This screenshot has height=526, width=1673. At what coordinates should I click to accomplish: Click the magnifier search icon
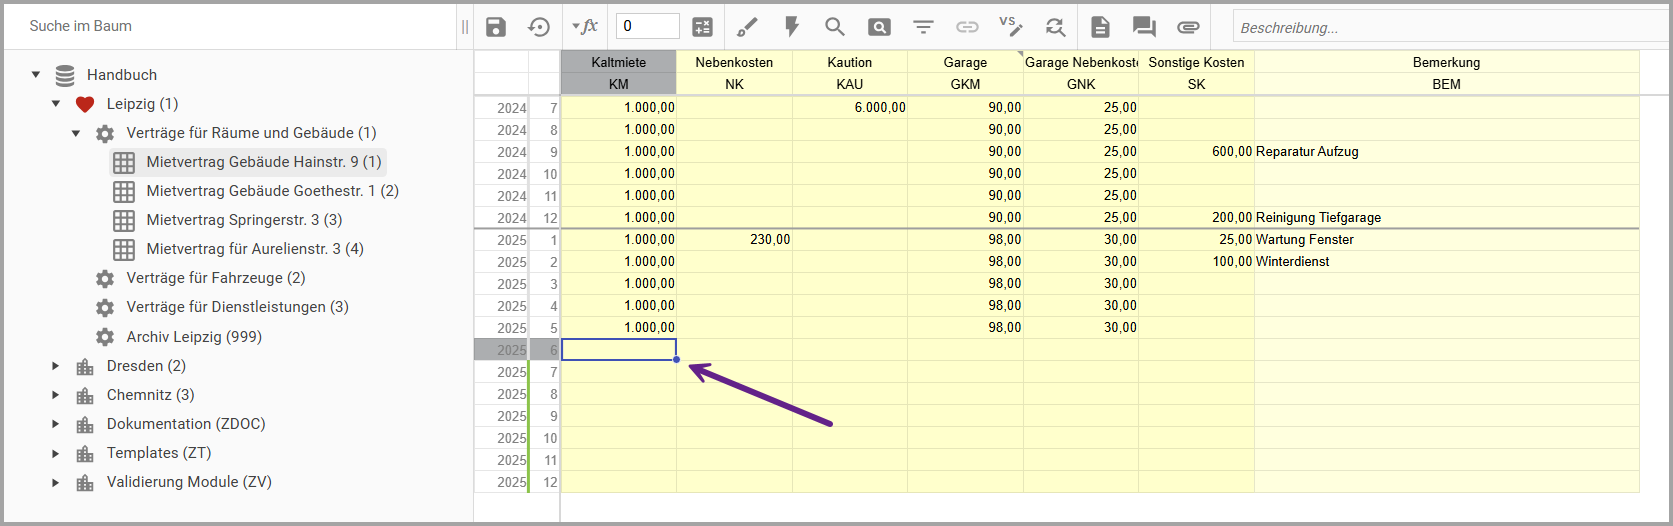(x=835, y=27)
